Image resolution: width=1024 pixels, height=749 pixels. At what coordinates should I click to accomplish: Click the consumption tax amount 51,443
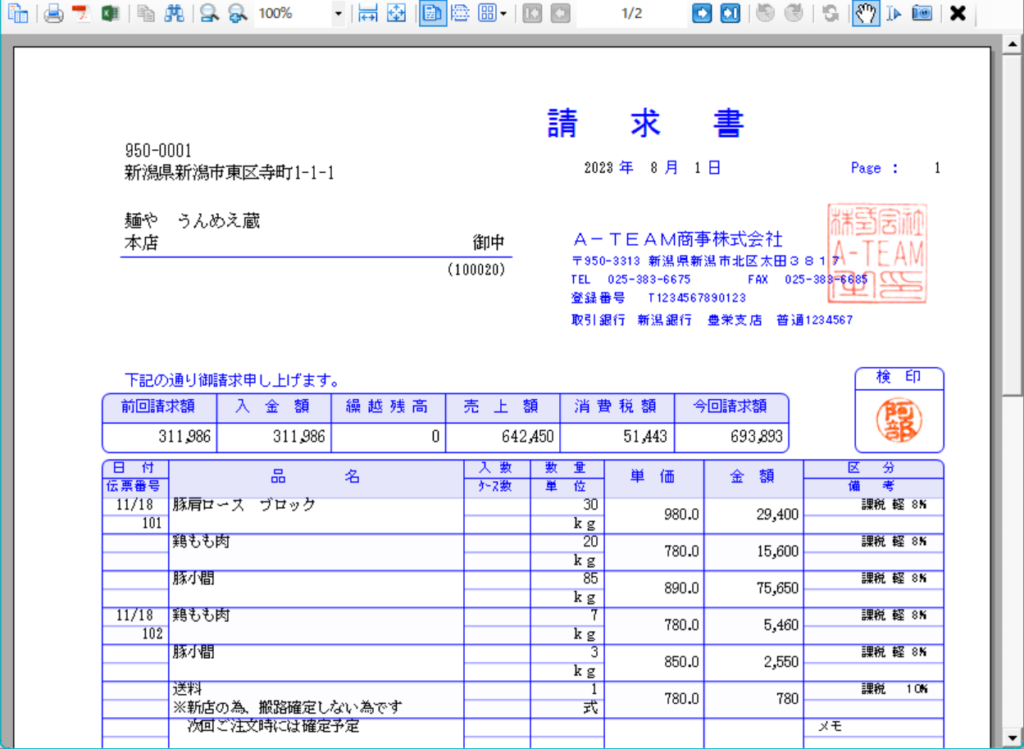click(x=645, y=436)
